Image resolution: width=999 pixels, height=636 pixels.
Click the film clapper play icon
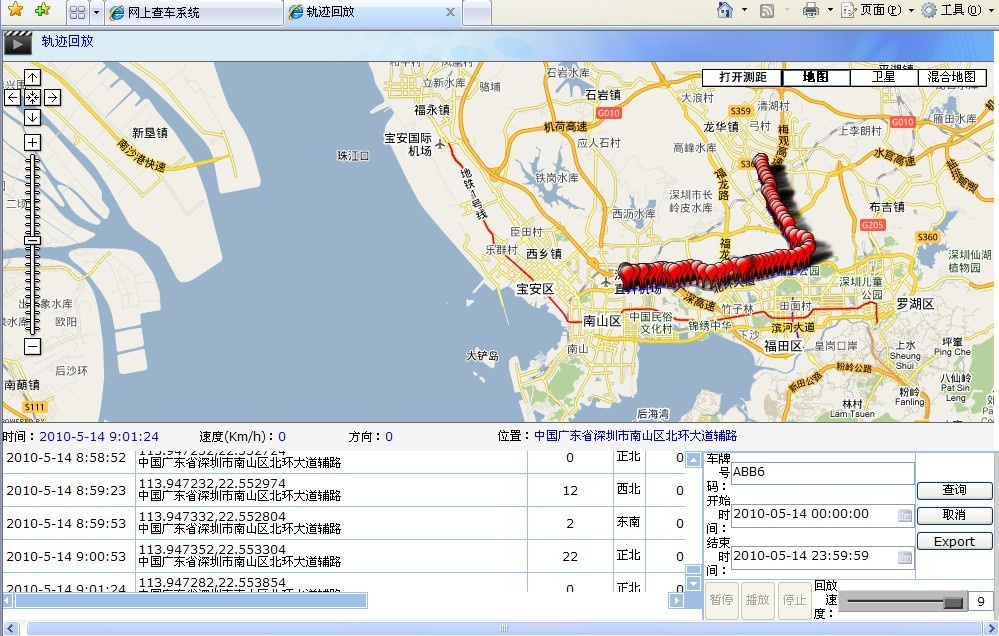coord(17,43)
